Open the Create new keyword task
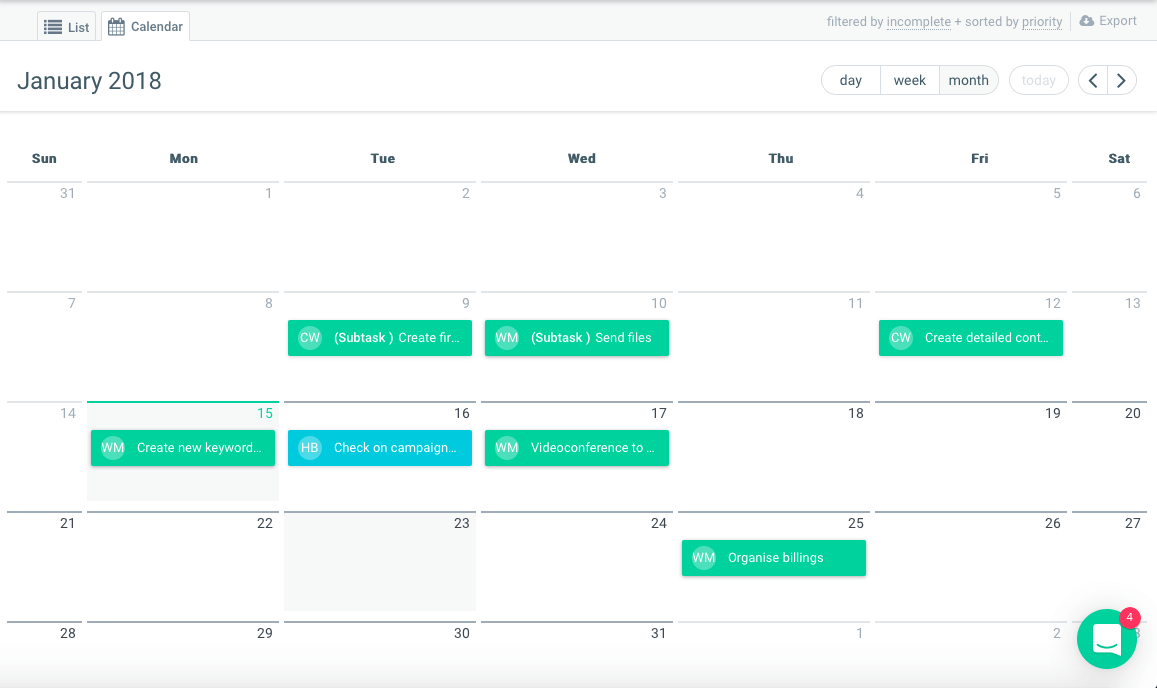This screenshot has width=1157, height=688. point(198,448)
